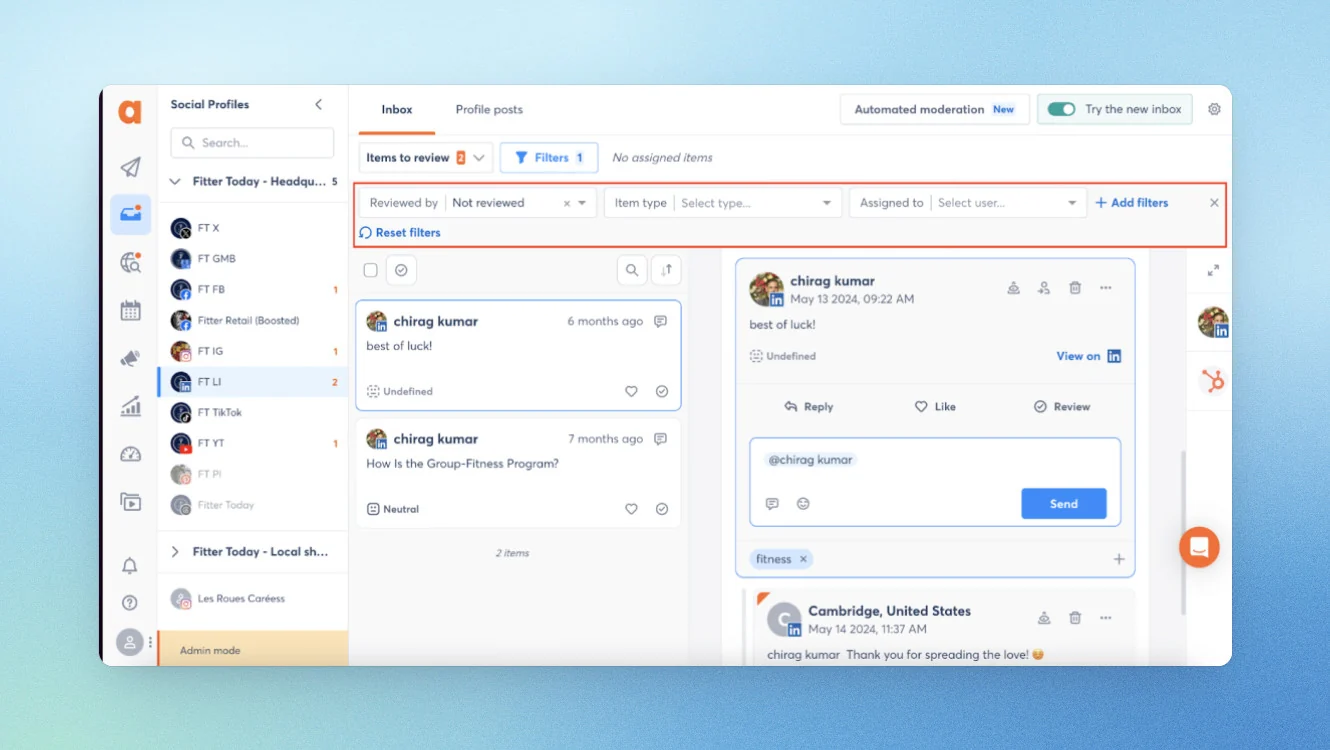The height and width of the screenshot is (750, 1330).
Task: Open the Analytics bar chart icon
Action: click(130, 406)
